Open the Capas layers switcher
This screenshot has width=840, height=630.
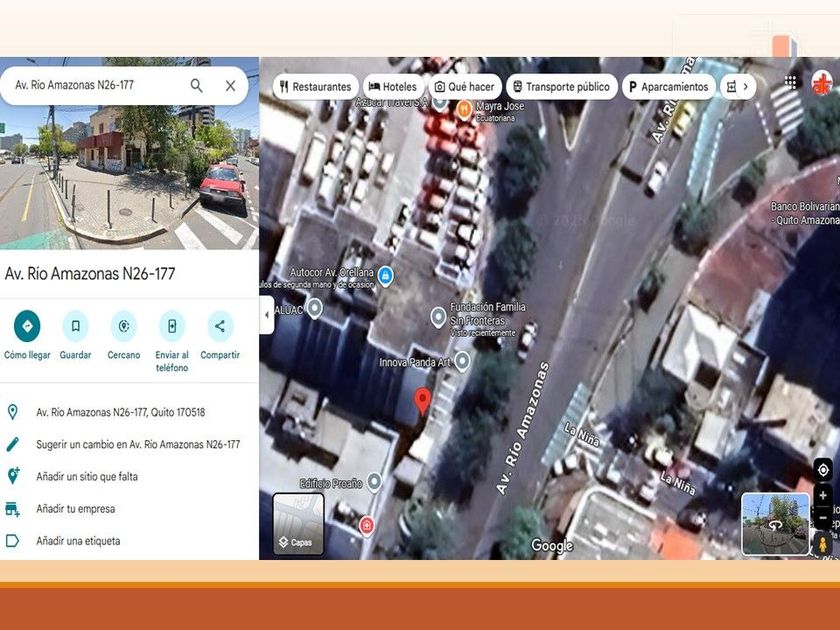(x=298, y=523)
